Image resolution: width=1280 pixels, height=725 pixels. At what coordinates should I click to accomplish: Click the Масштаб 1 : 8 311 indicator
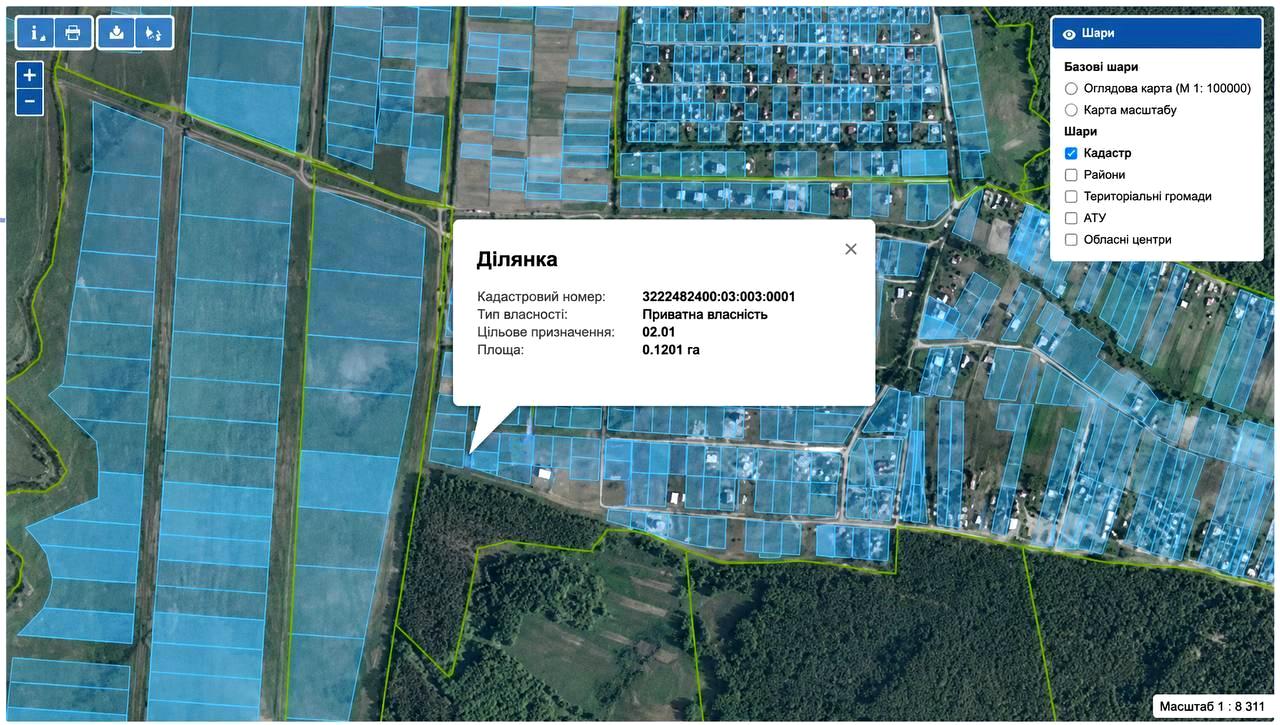1212,706
